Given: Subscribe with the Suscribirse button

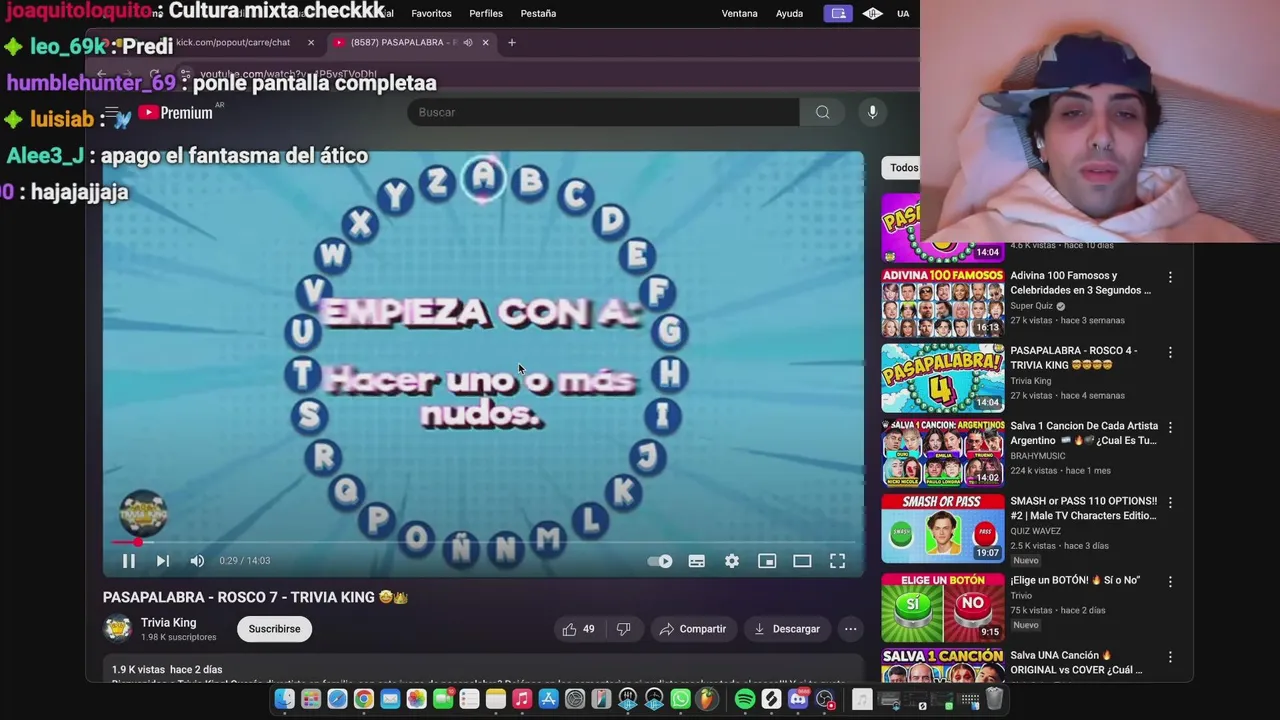Looking at the screenshot, I should (x=274, y=629).
